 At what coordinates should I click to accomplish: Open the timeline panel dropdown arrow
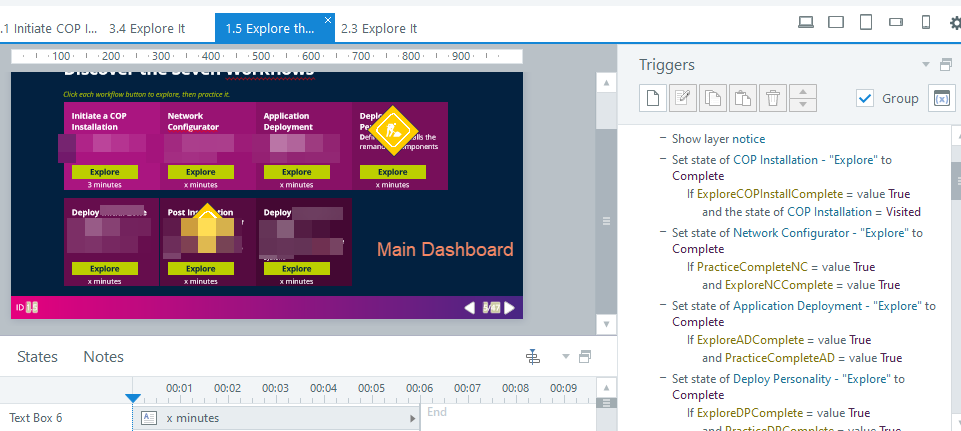coord(566,357)
